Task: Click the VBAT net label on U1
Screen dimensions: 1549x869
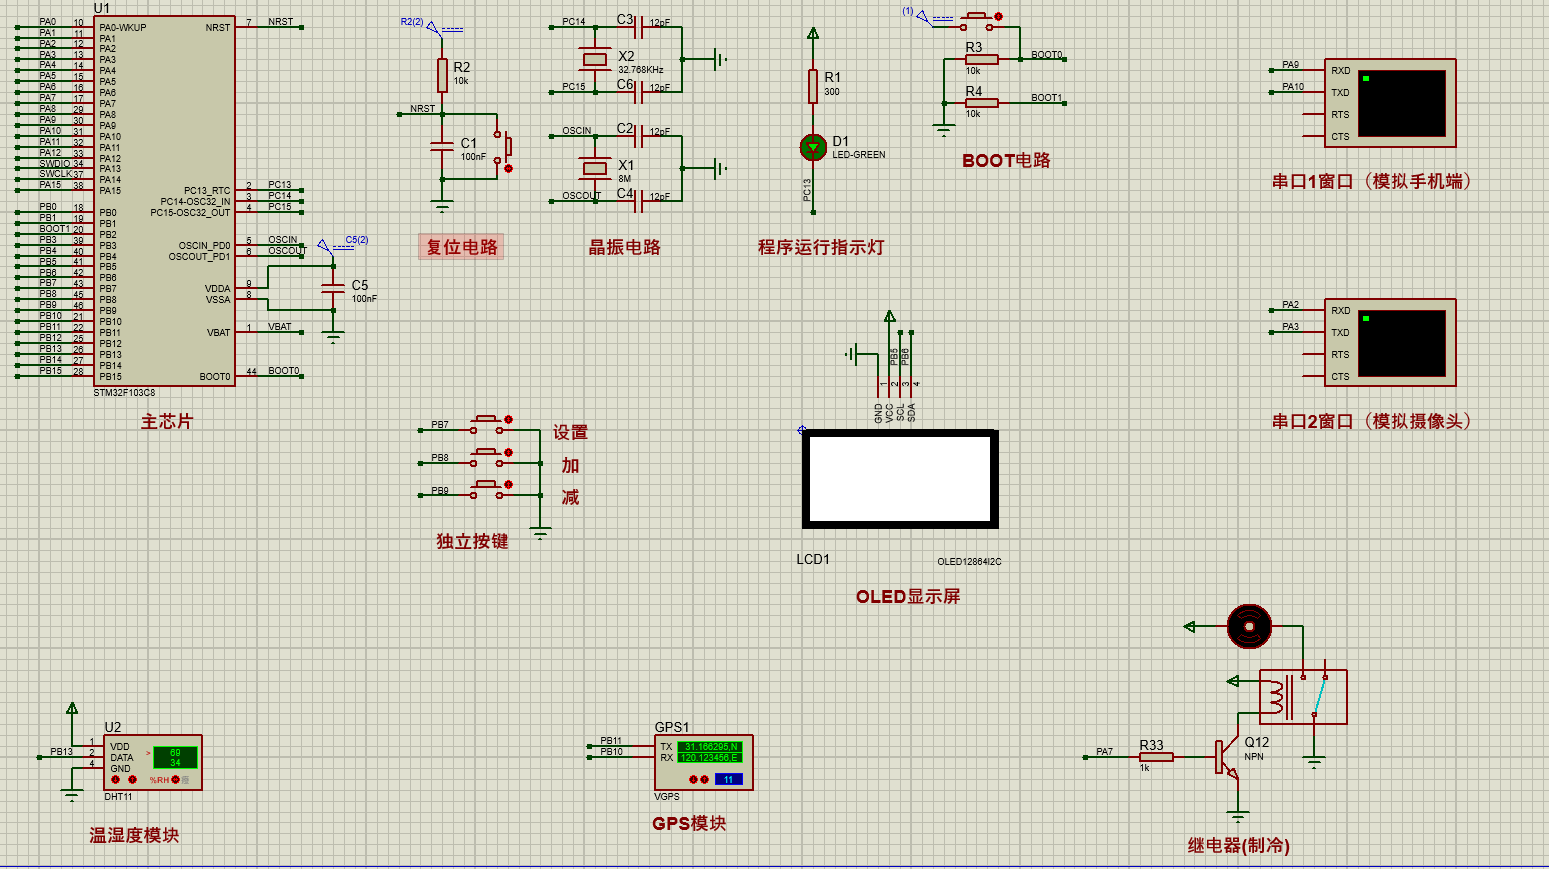Action: (x=280, y=326)
